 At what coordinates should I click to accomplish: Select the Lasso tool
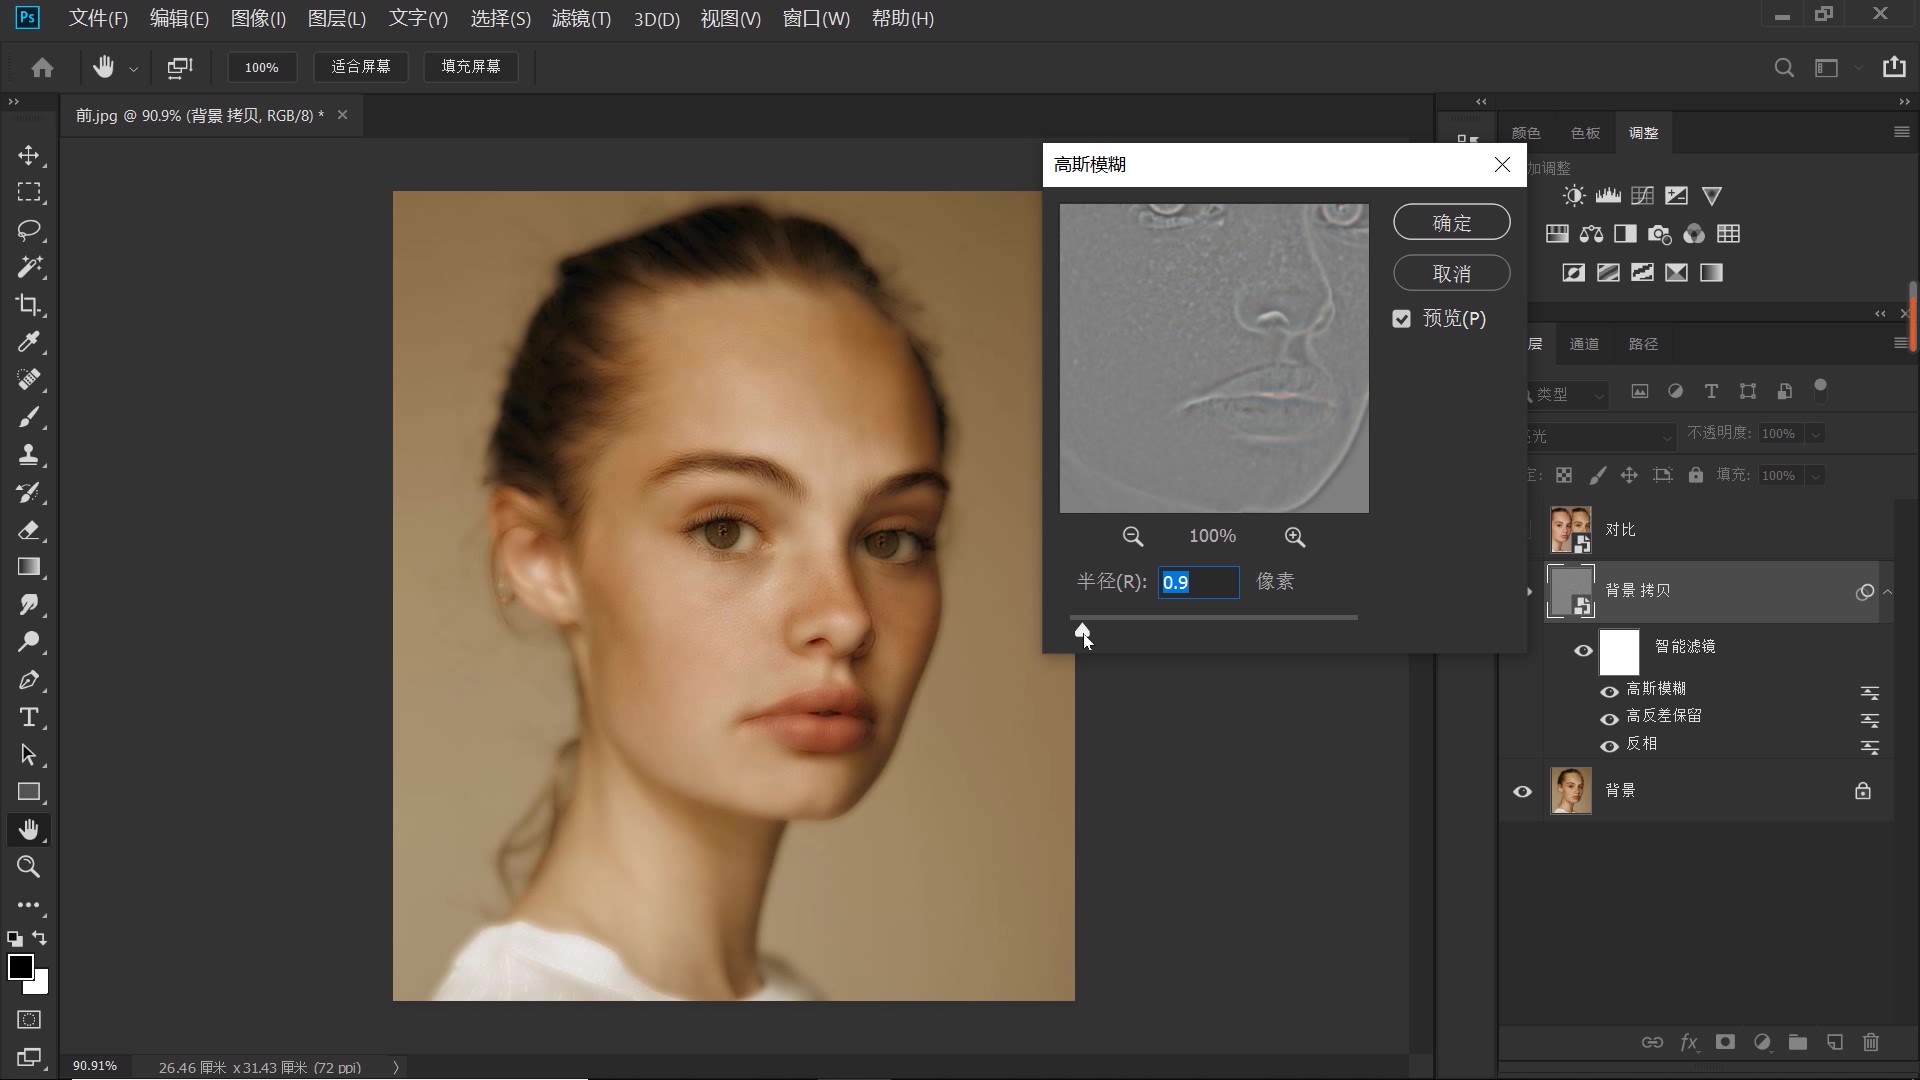[28, 230]
